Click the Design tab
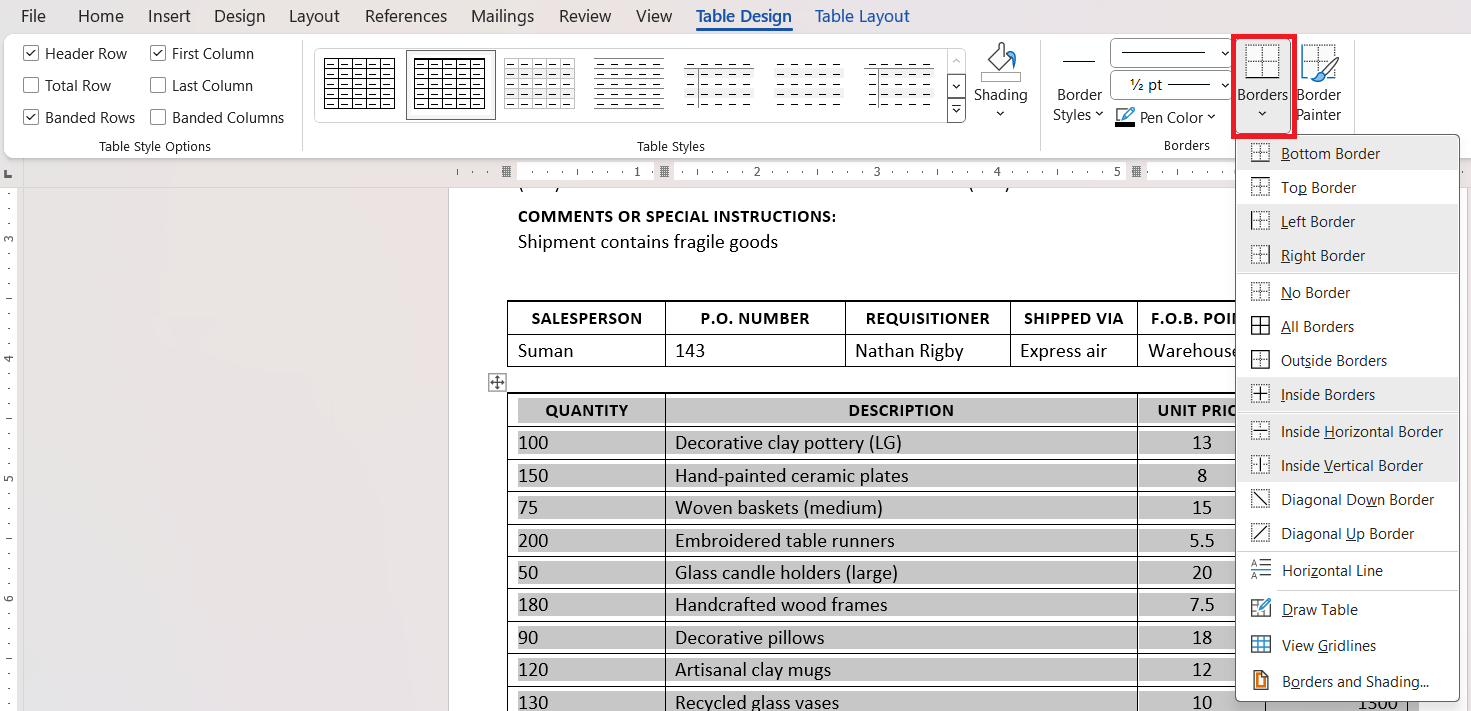 (240, 16)
